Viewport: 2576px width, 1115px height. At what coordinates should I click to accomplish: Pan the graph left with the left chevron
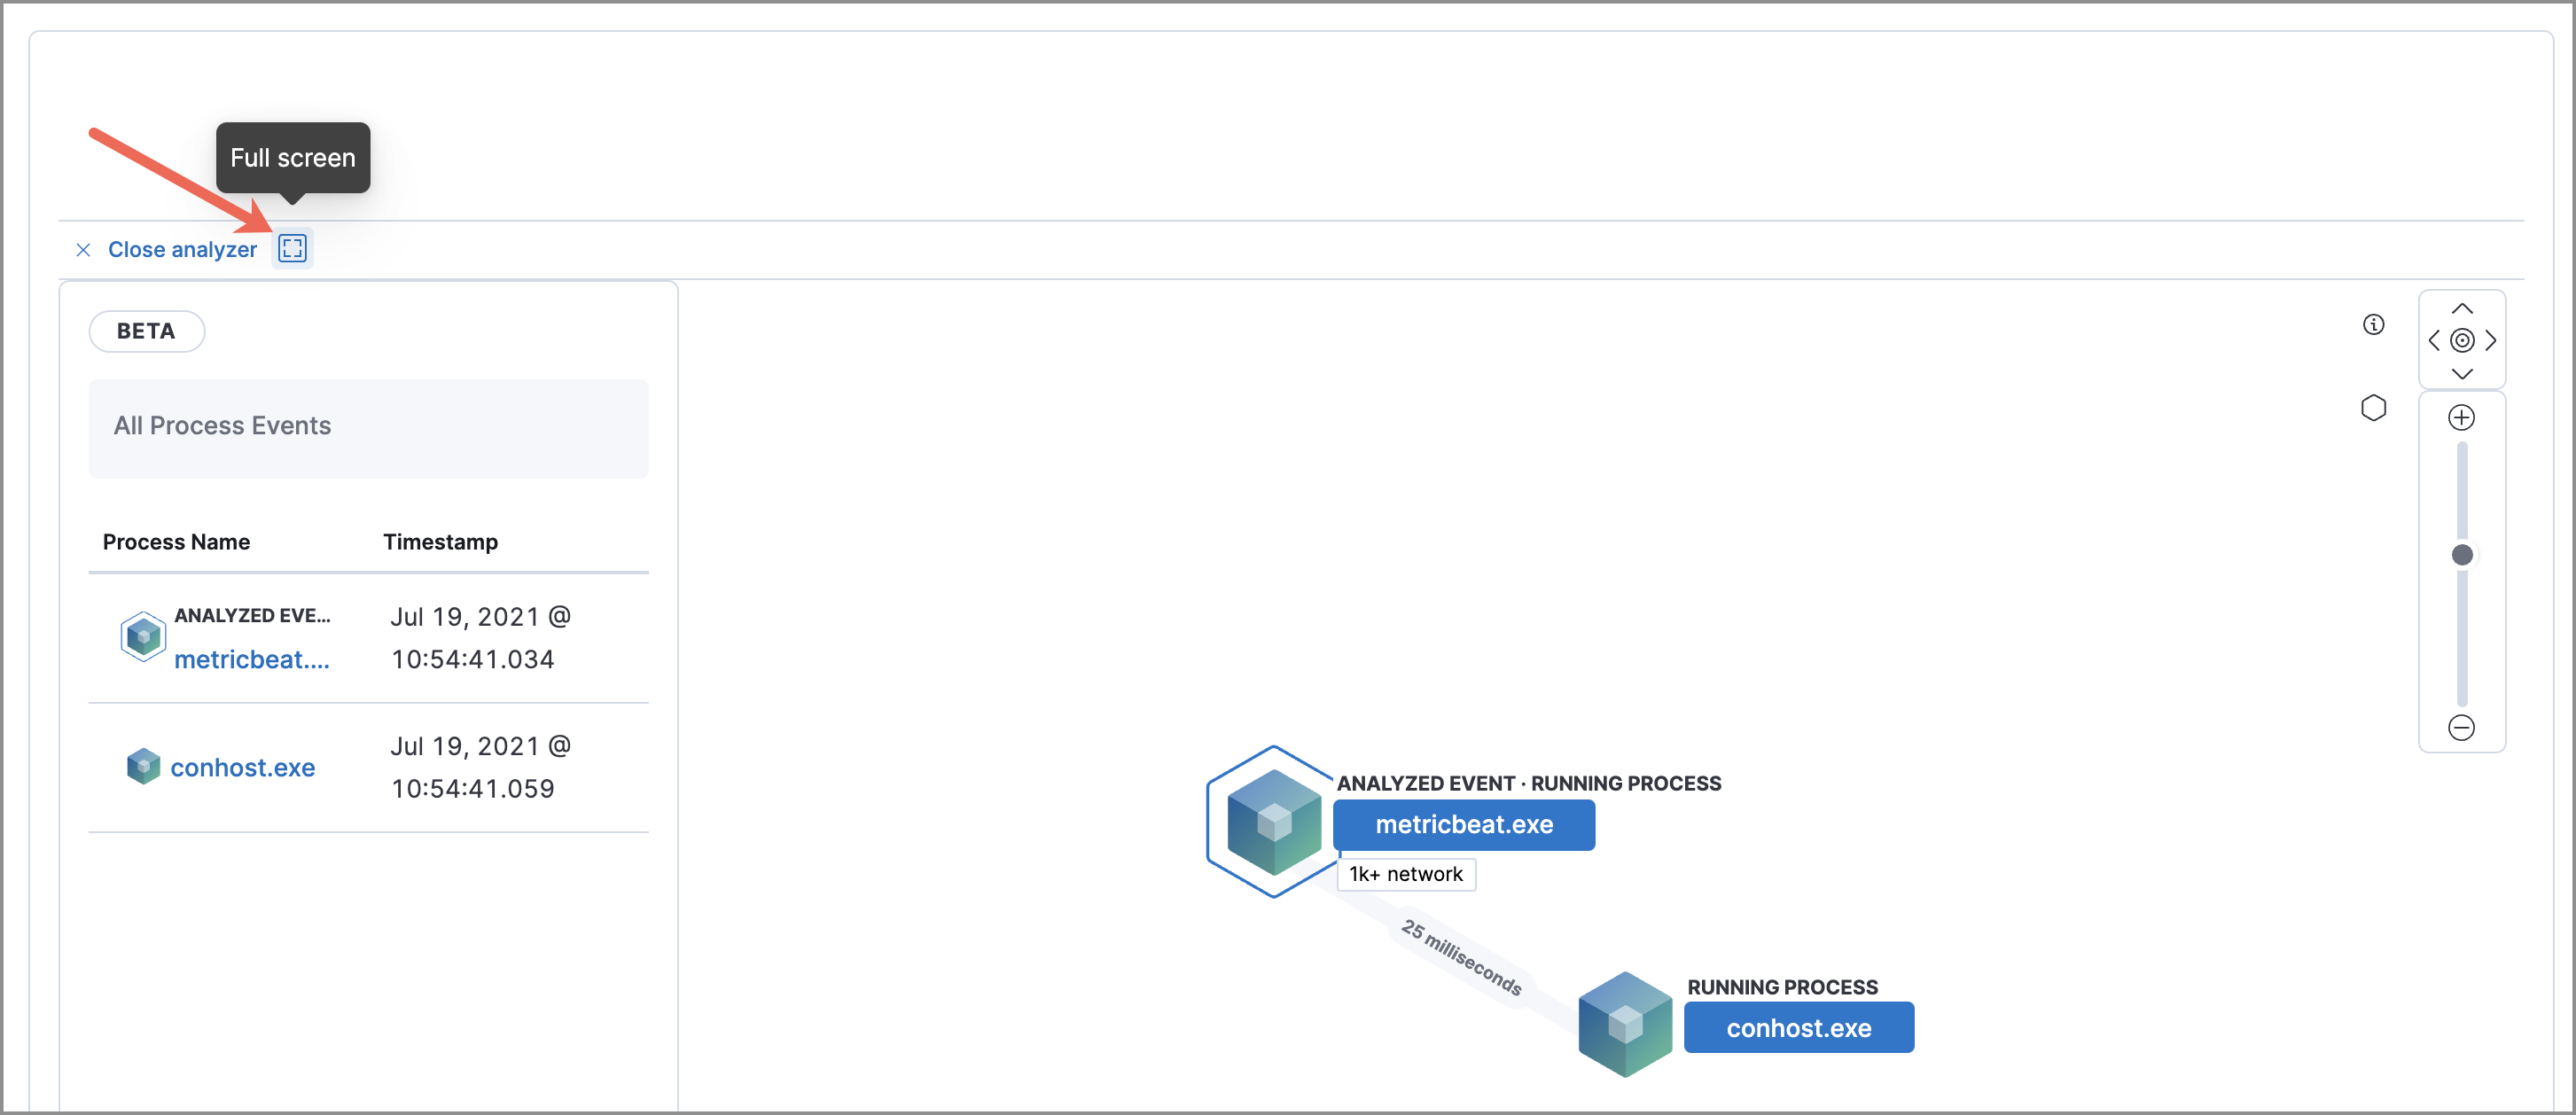click(2434, 340)
